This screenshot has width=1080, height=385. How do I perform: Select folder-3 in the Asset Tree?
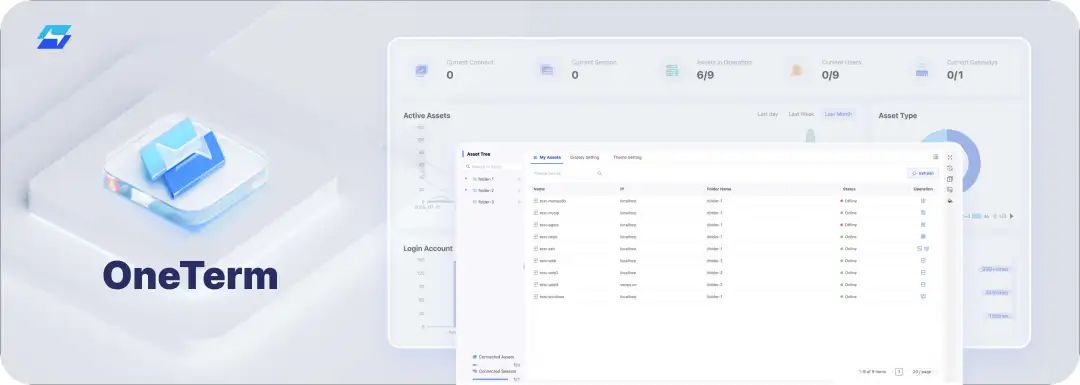pyautogui.click(x=485, y=202)
